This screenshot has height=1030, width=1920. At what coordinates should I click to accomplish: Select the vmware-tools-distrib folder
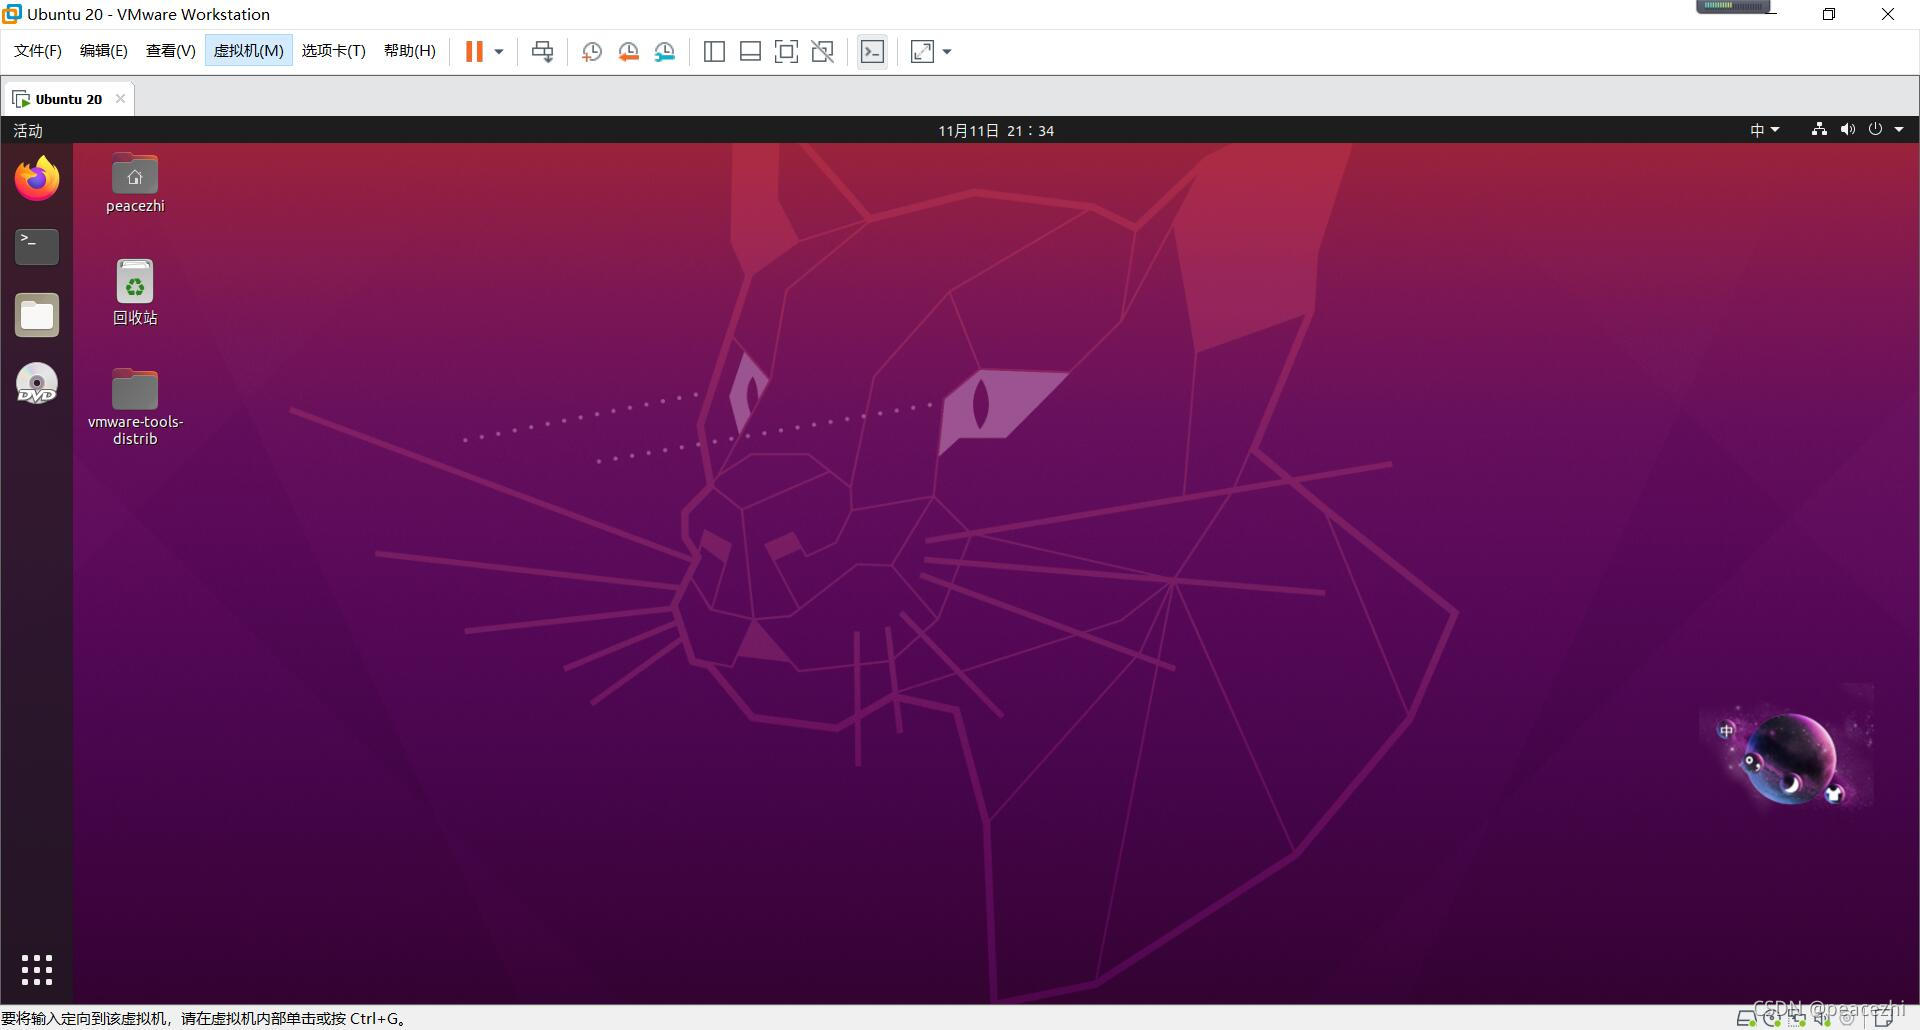[x=135, y=407]
